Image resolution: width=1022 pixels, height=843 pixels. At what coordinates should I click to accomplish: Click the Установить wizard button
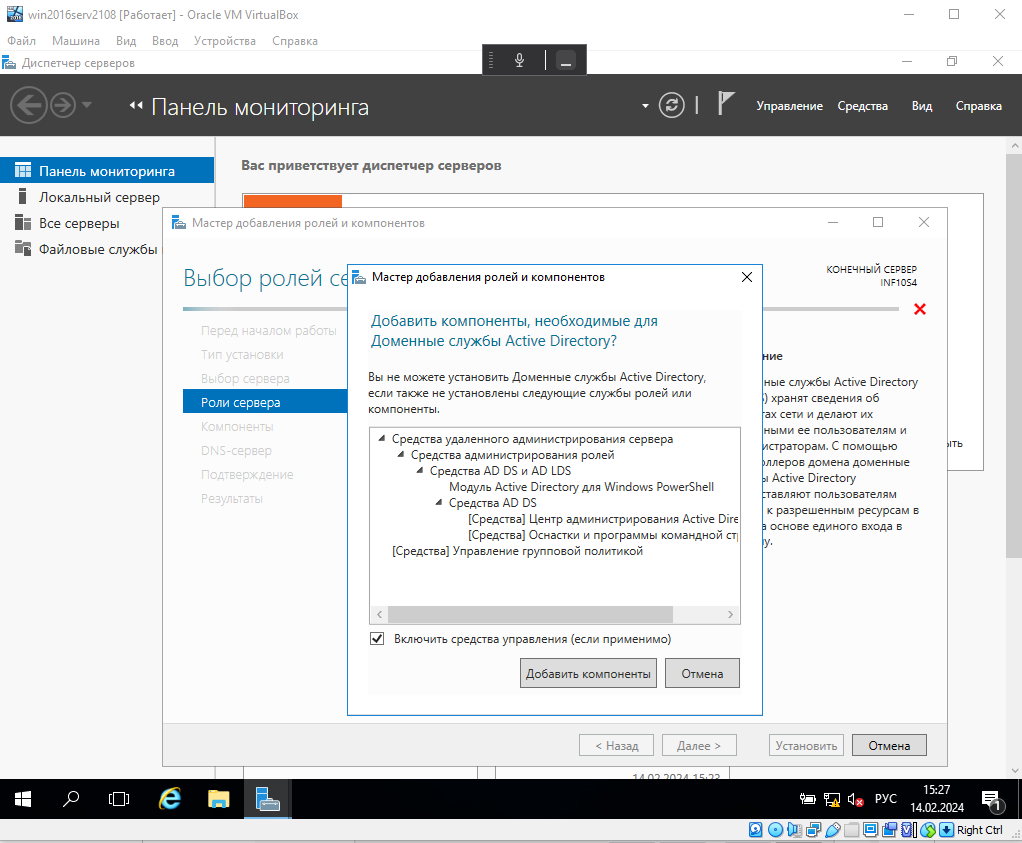(806, 745)
